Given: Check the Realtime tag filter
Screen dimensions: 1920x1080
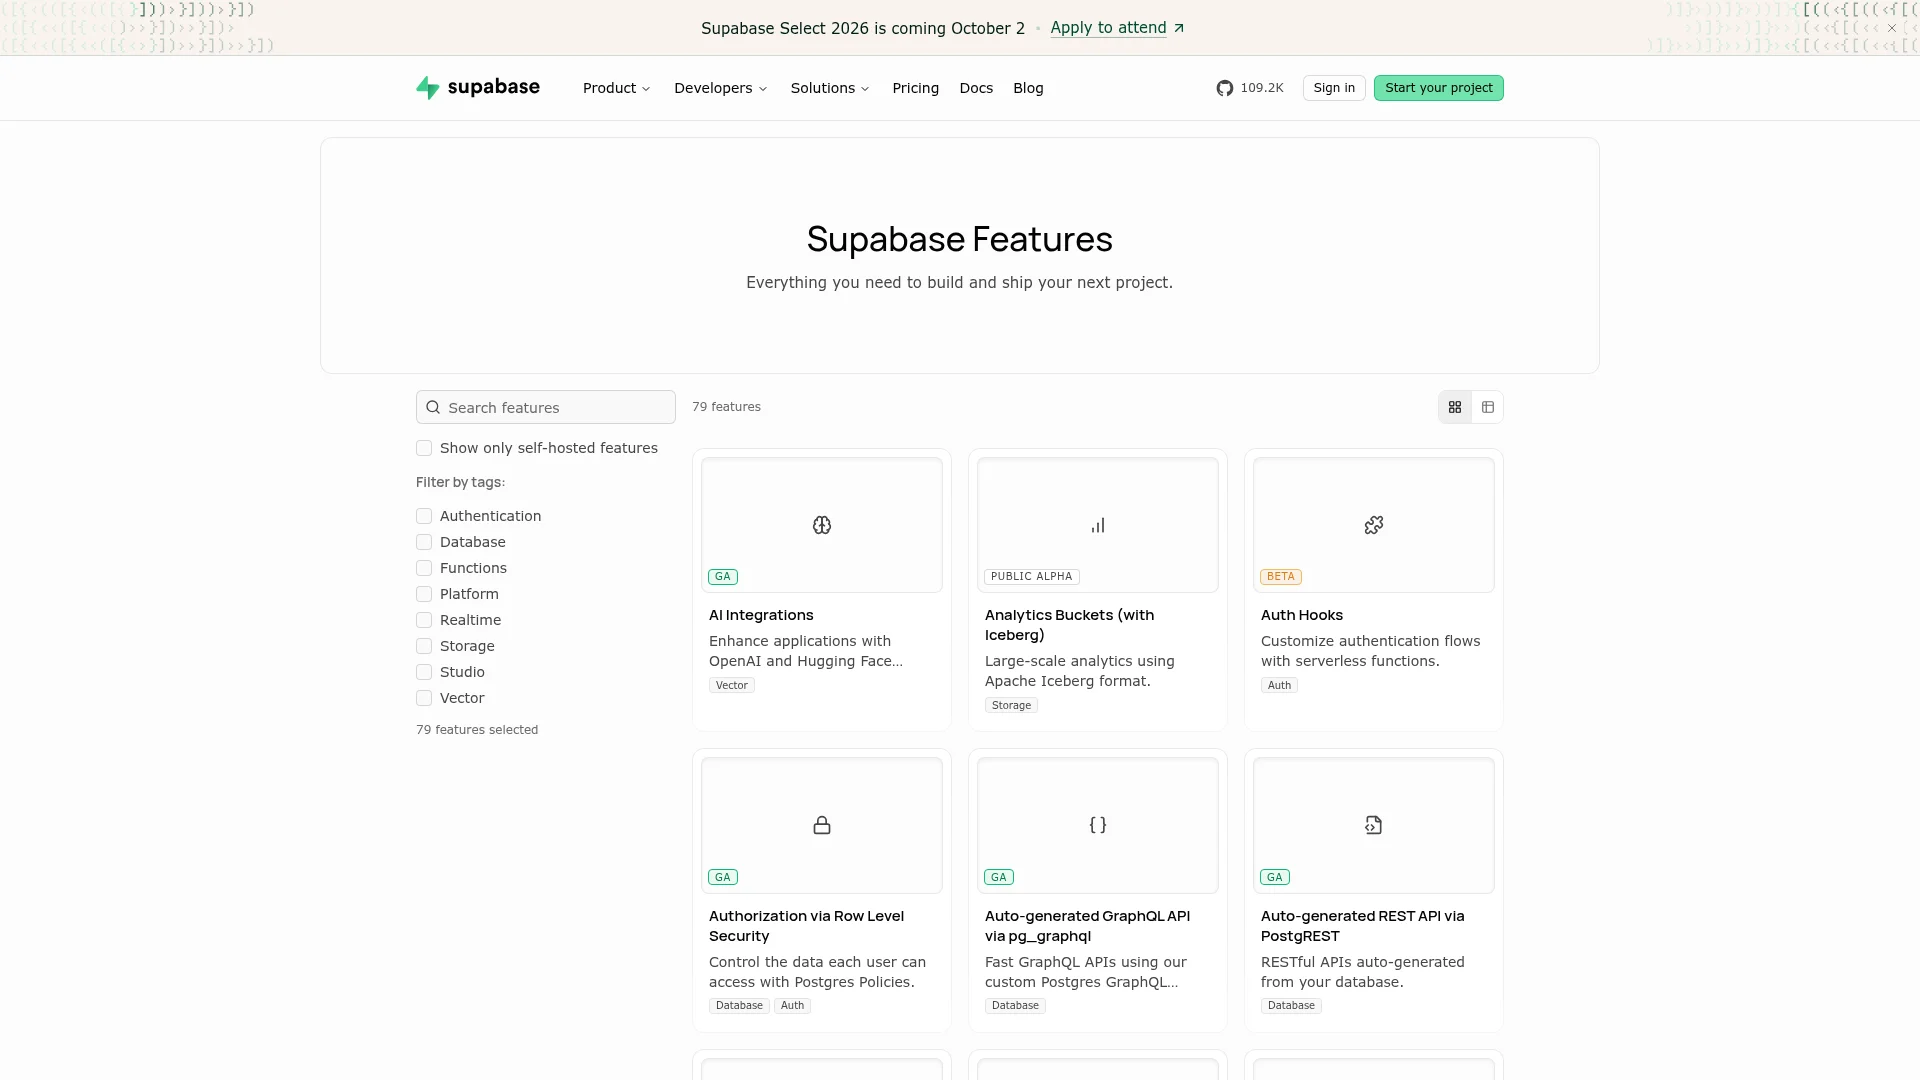Looking at the screenshot, I should click(424, 620).
